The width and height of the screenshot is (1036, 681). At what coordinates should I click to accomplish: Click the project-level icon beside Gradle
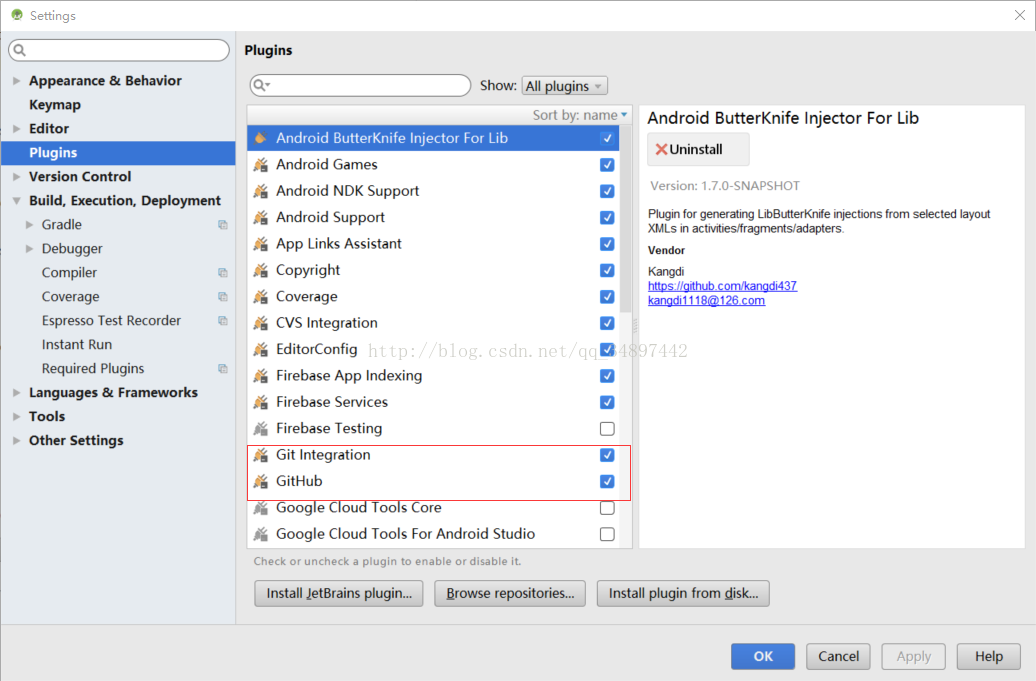tap(223, 225)
